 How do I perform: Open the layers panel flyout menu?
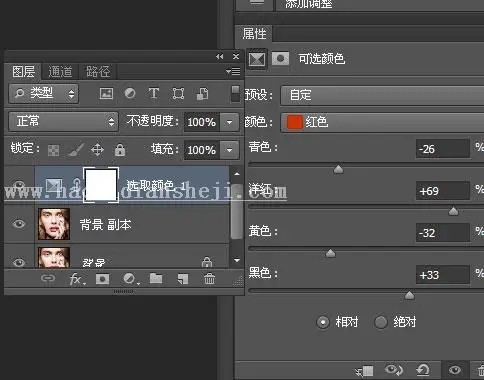[x=233, y=71]
